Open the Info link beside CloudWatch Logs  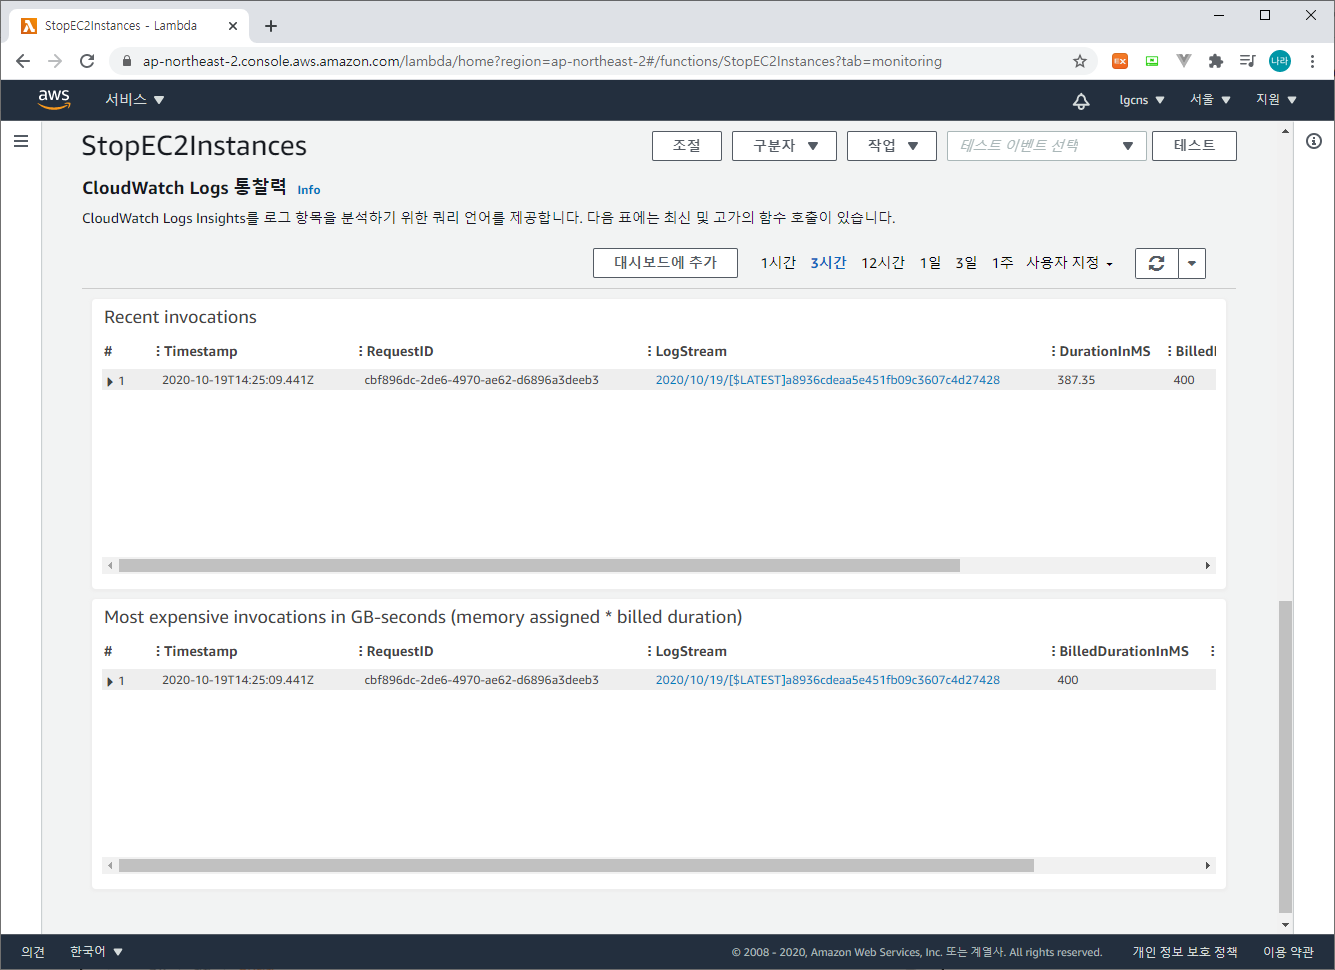click(x=309, y=190)
